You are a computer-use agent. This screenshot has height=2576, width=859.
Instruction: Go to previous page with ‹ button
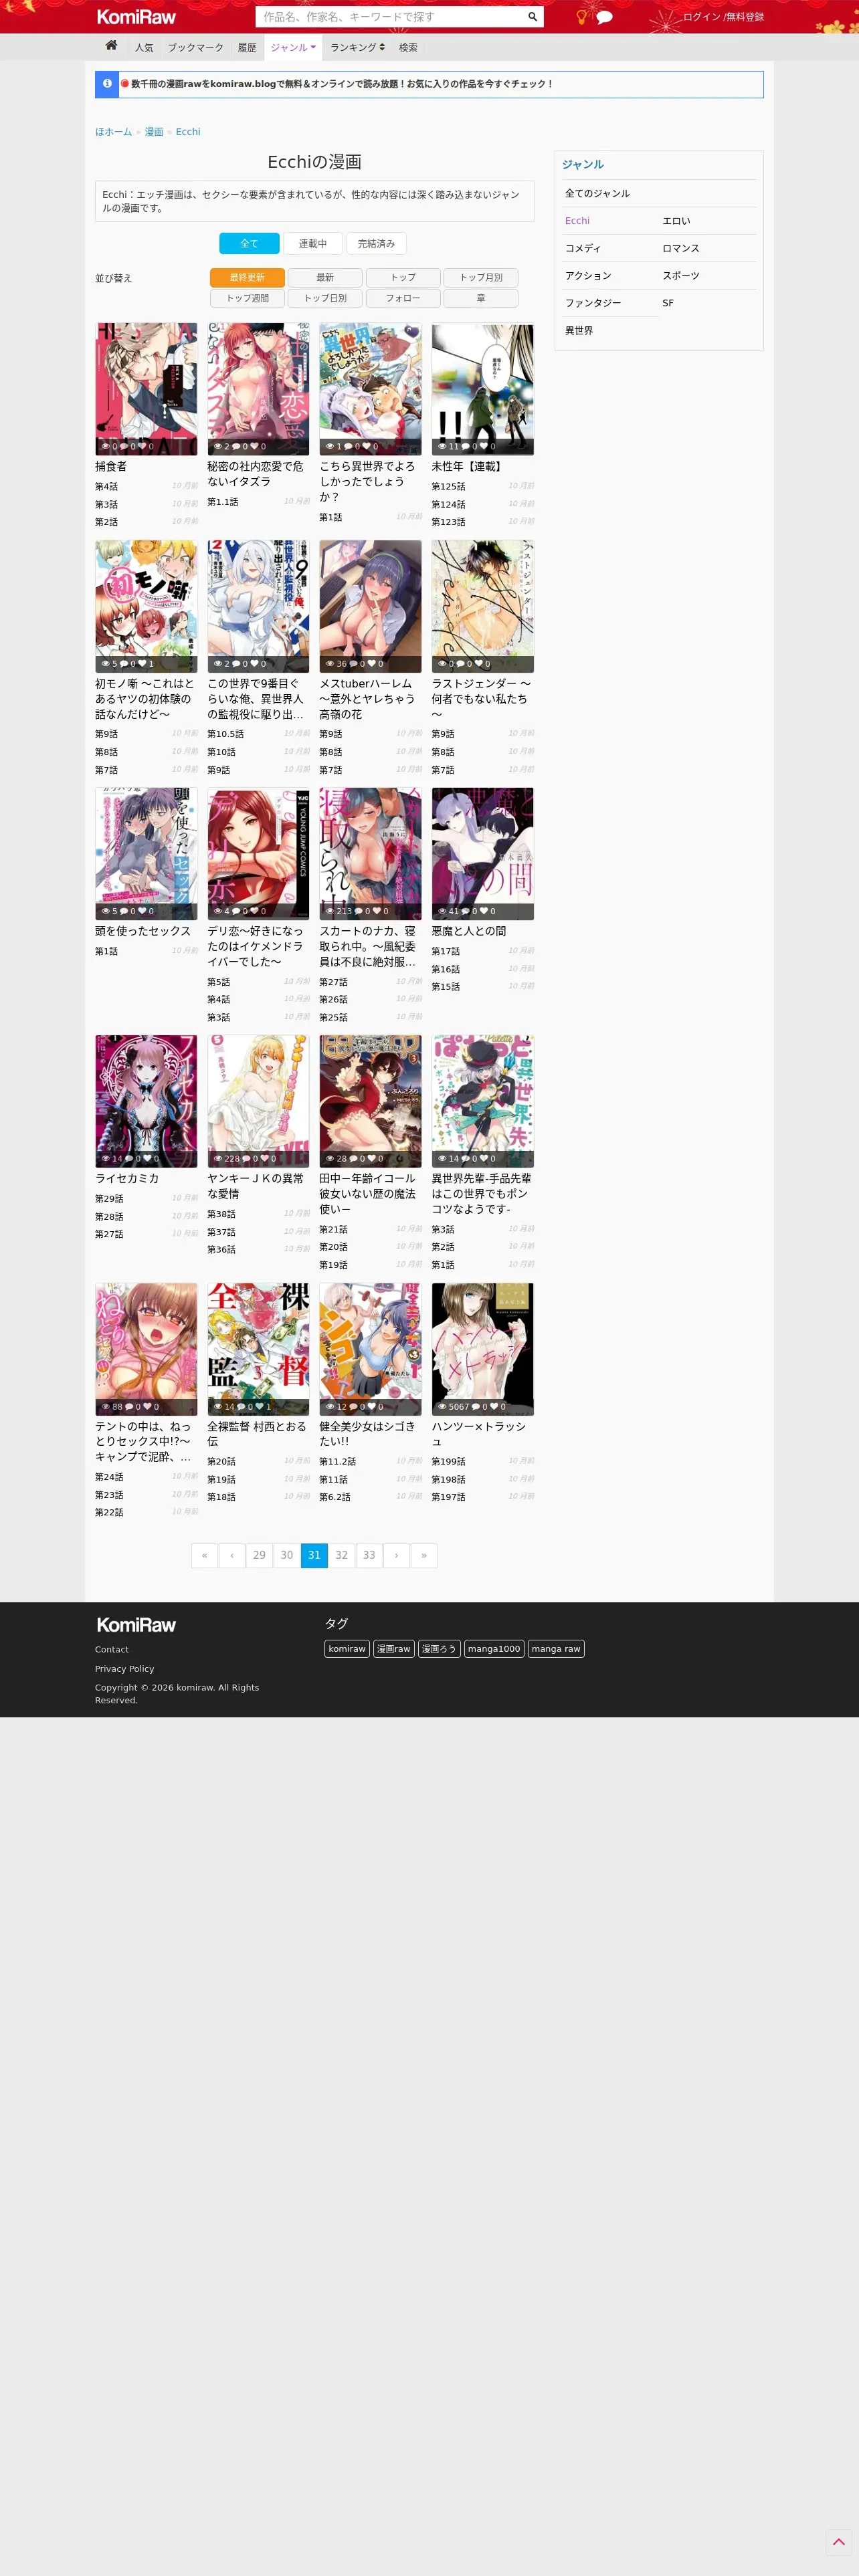[x=232, y=1555]
